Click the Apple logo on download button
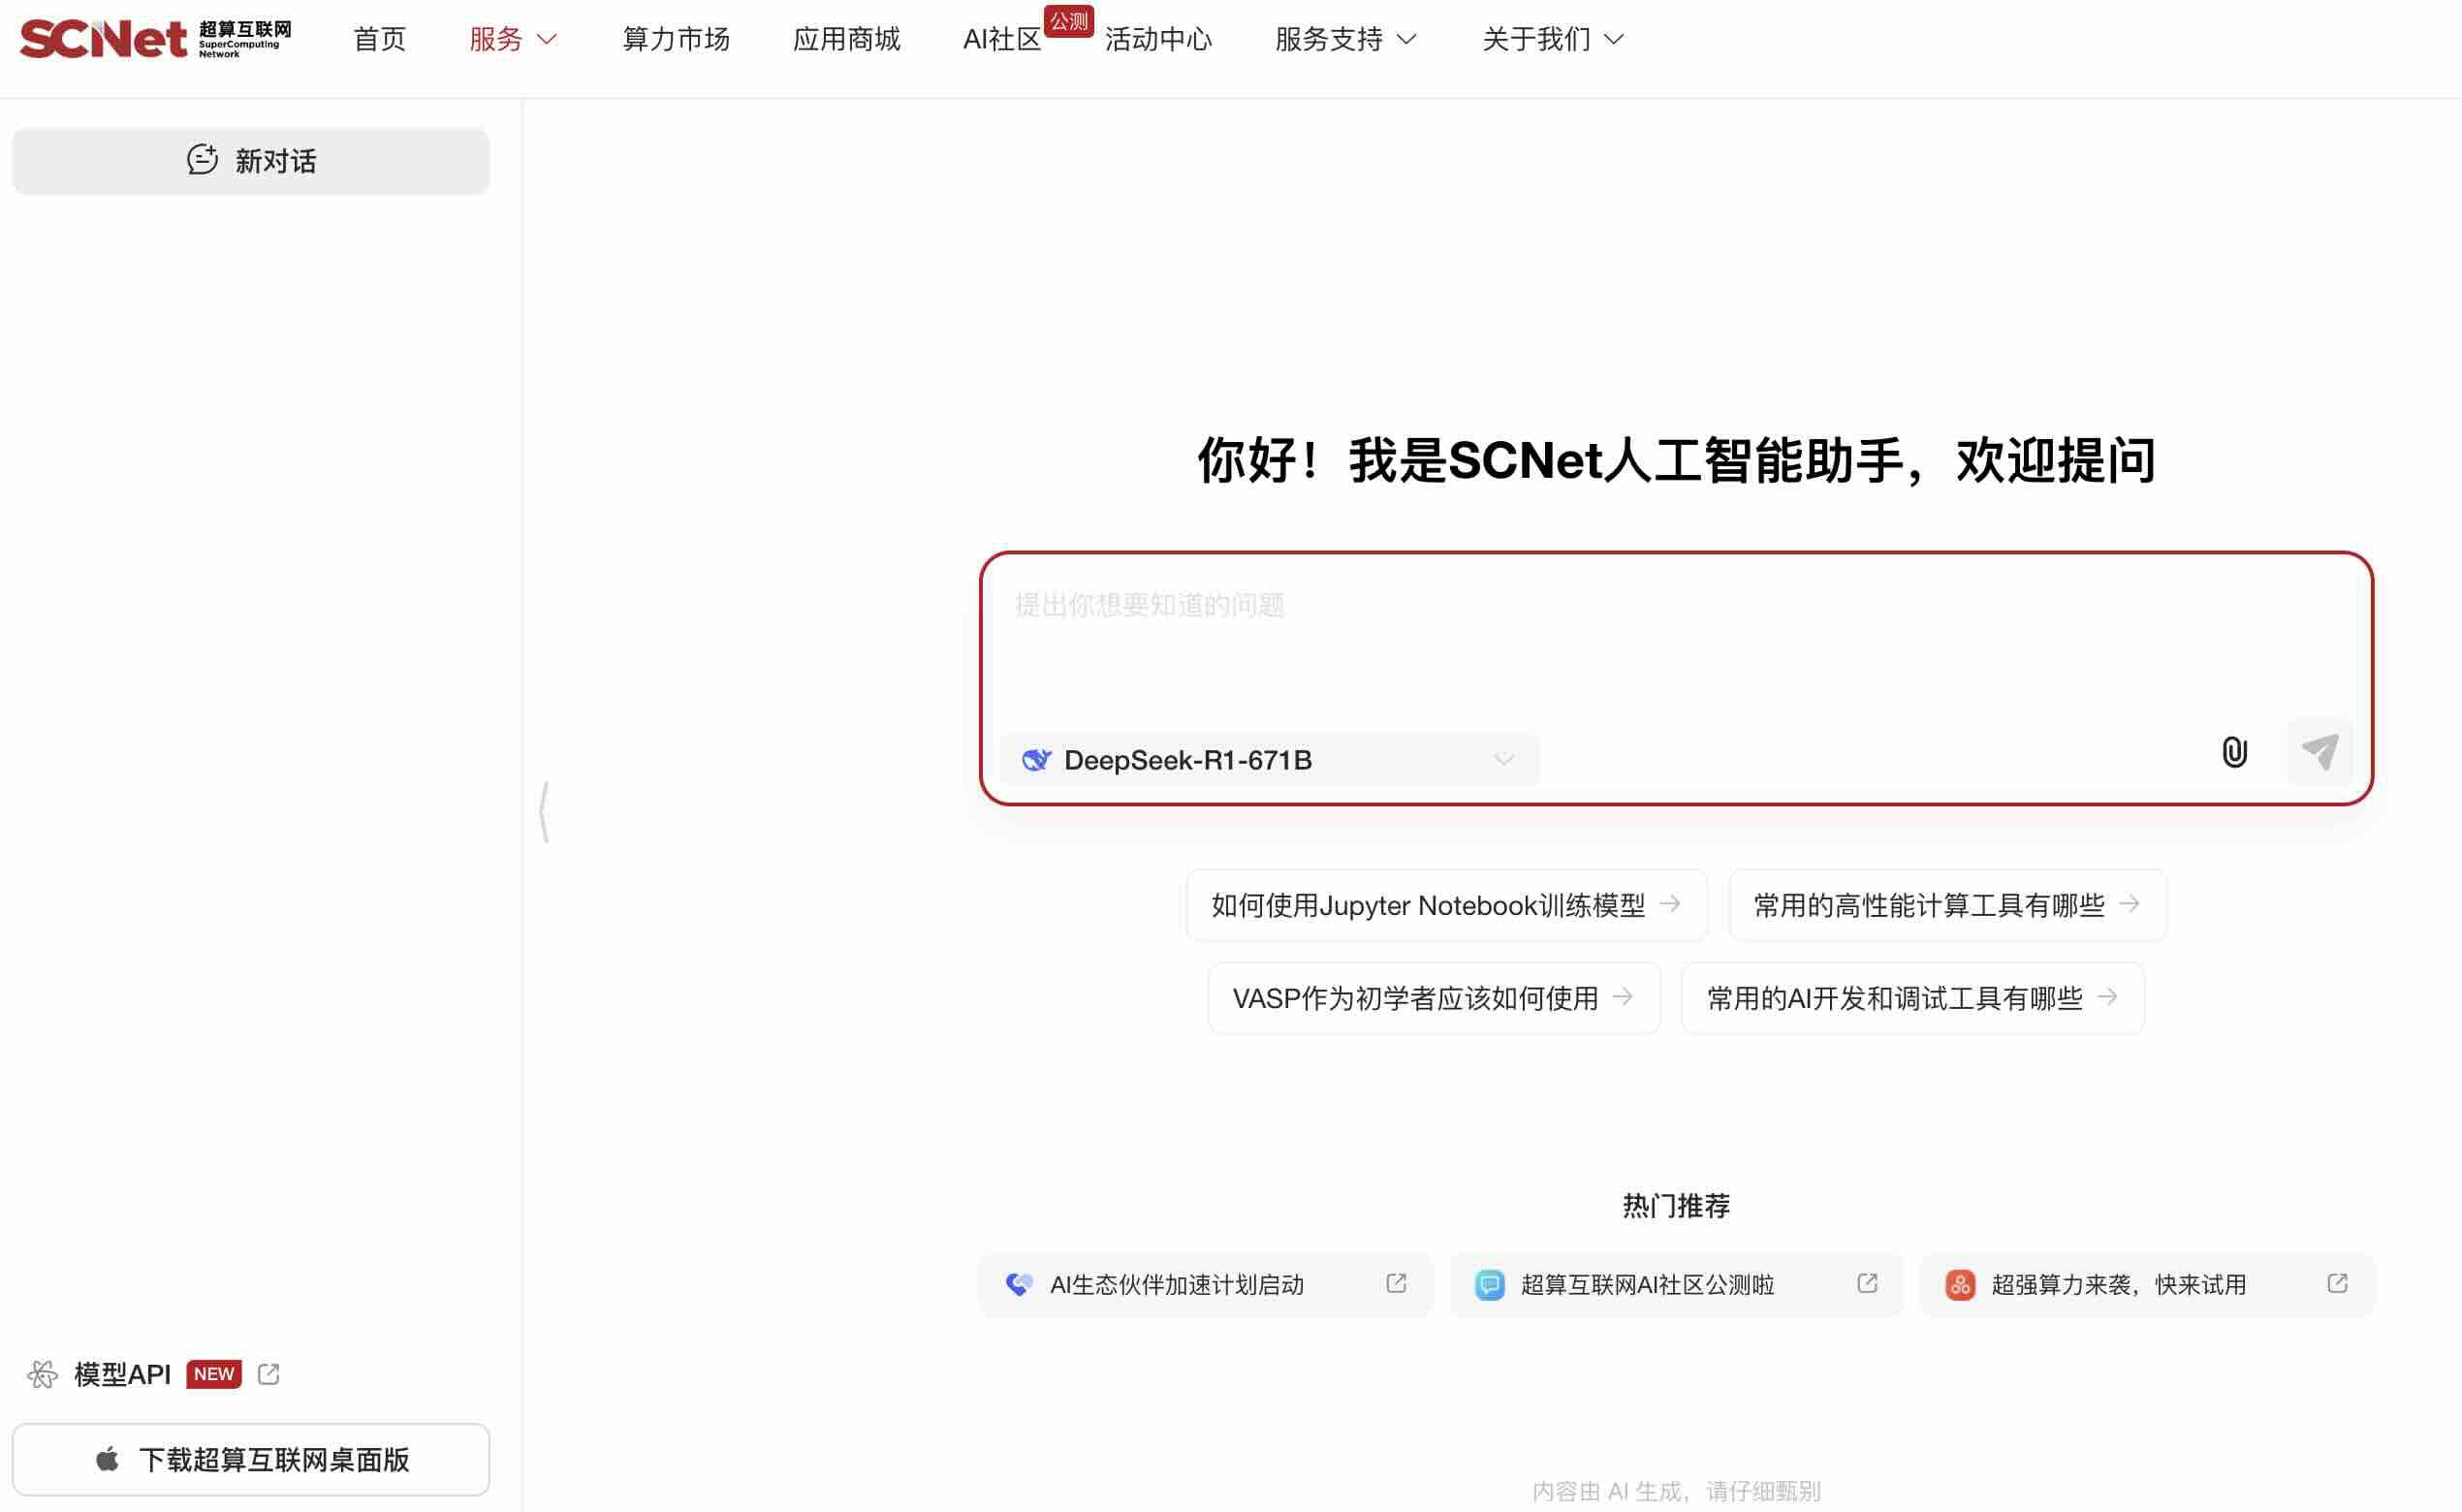 click(107, 1459)
